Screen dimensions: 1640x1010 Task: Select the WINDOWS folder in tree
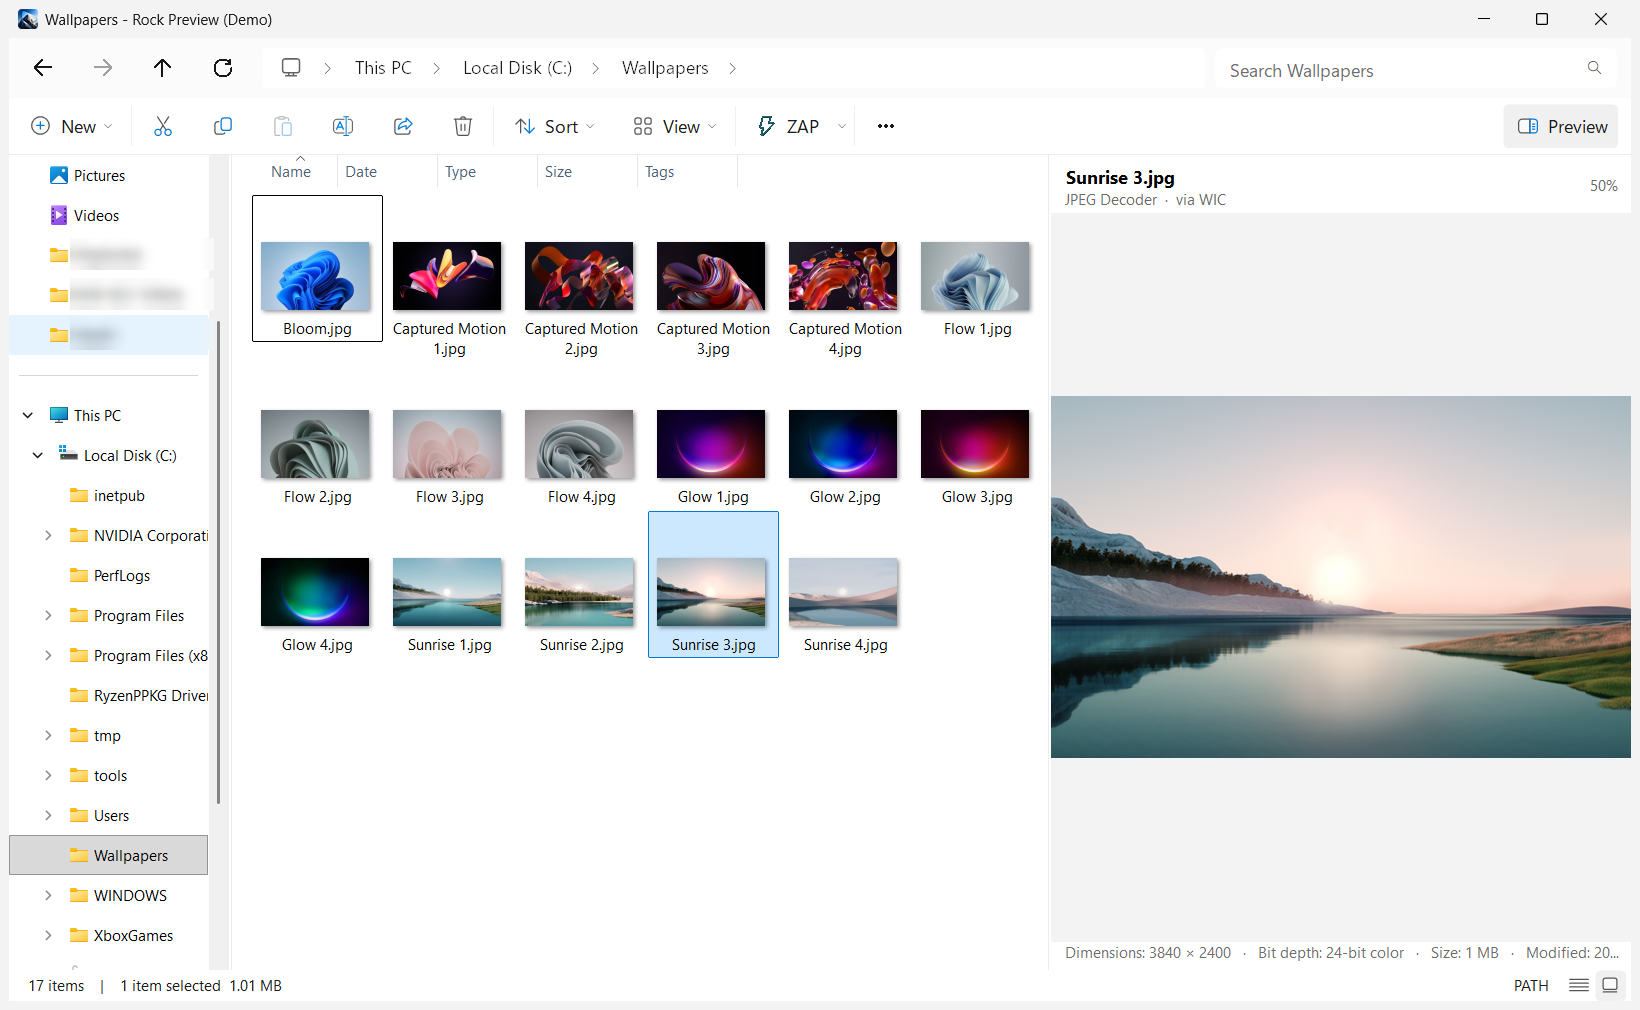119,896
